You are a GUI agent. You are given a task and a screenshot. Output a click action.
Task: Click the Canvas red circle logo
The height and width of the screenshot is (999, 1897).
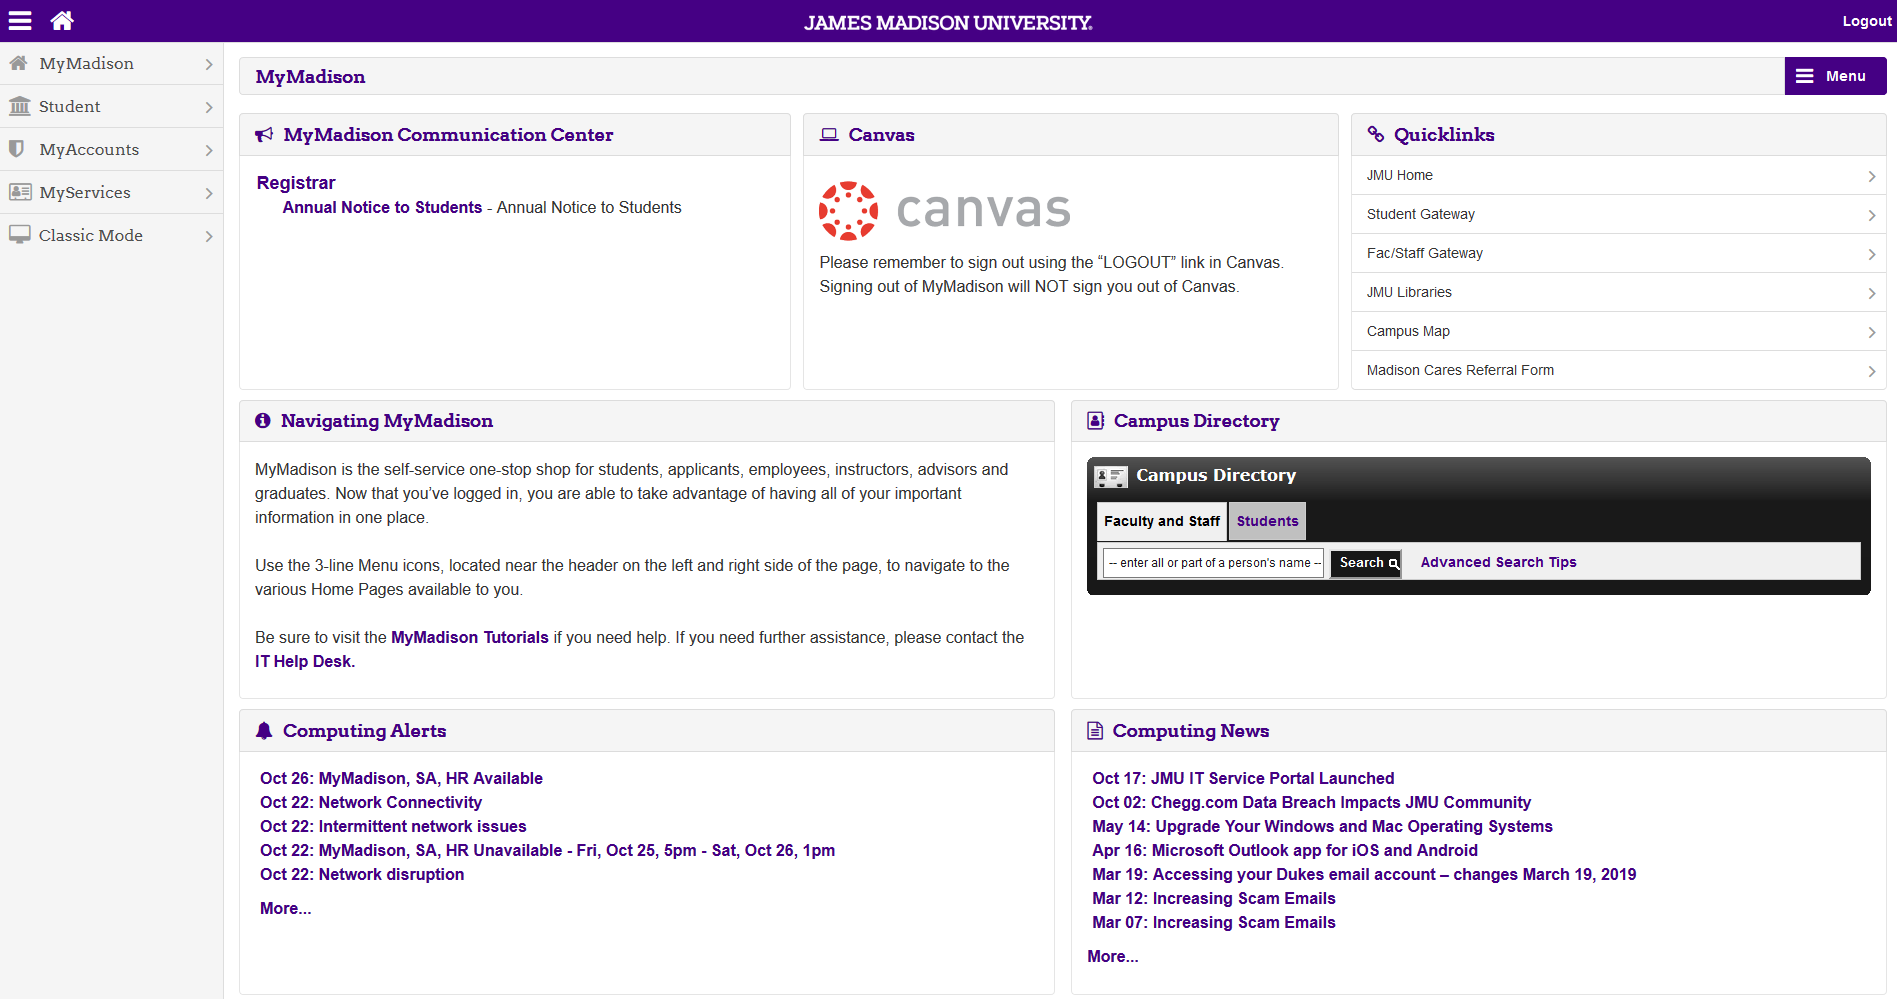(x=849, y=211)
